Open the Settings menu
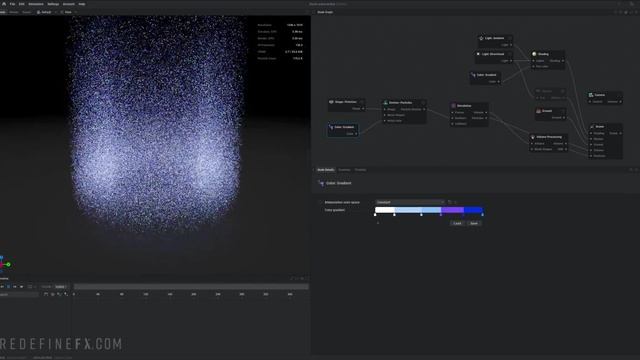 pos(53,4)
